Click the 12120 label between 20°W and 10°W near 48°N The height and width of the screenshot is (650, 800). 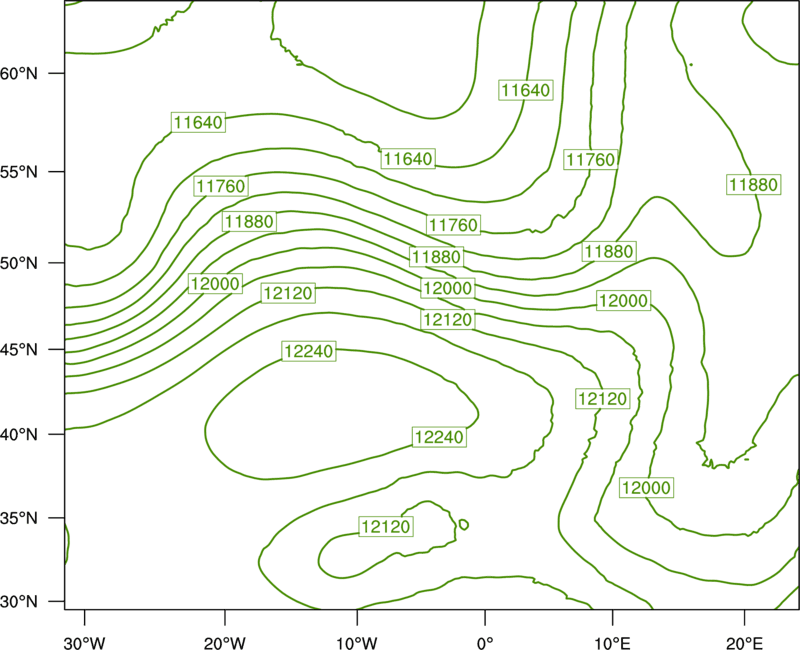288,293
